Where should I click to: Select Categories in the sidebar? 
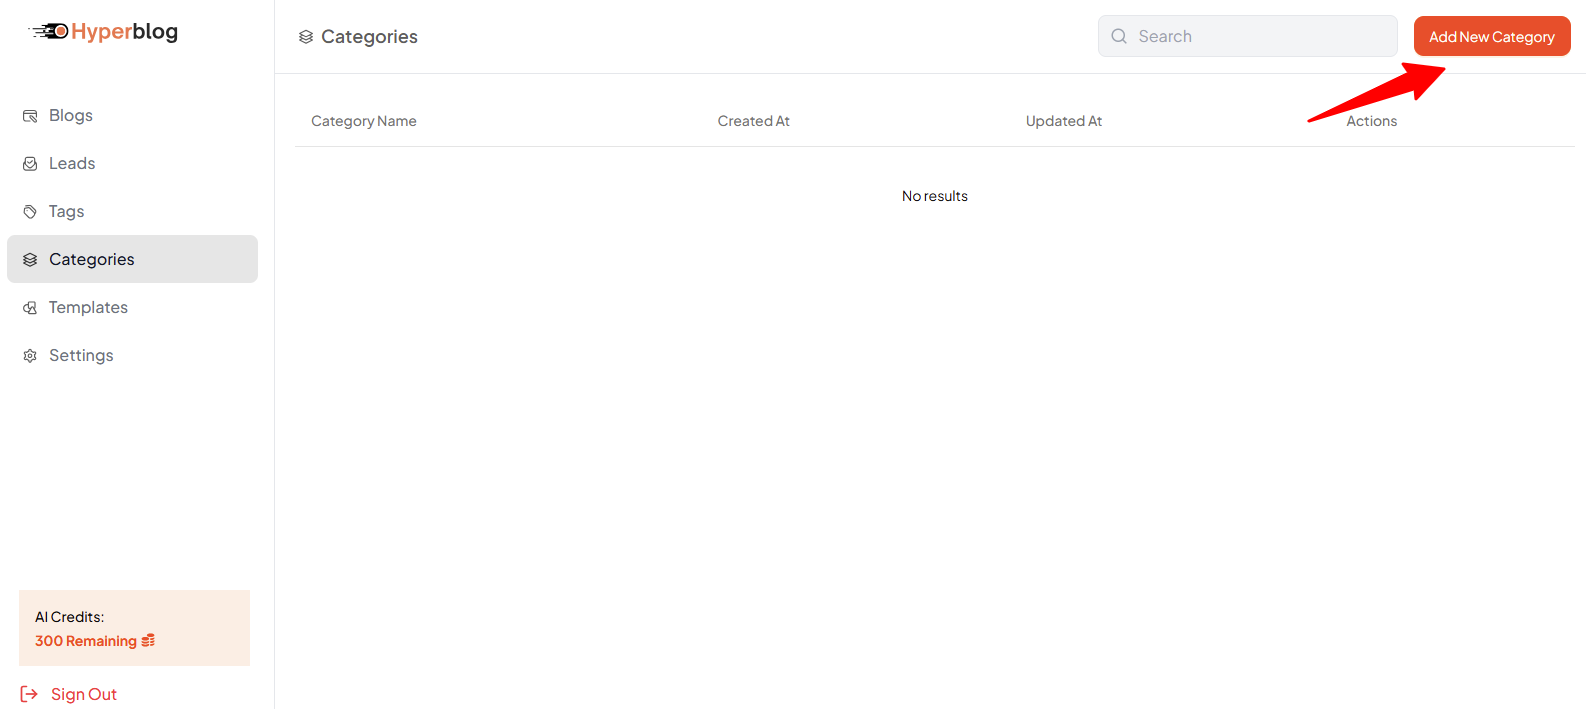click(x=132, y=259)
